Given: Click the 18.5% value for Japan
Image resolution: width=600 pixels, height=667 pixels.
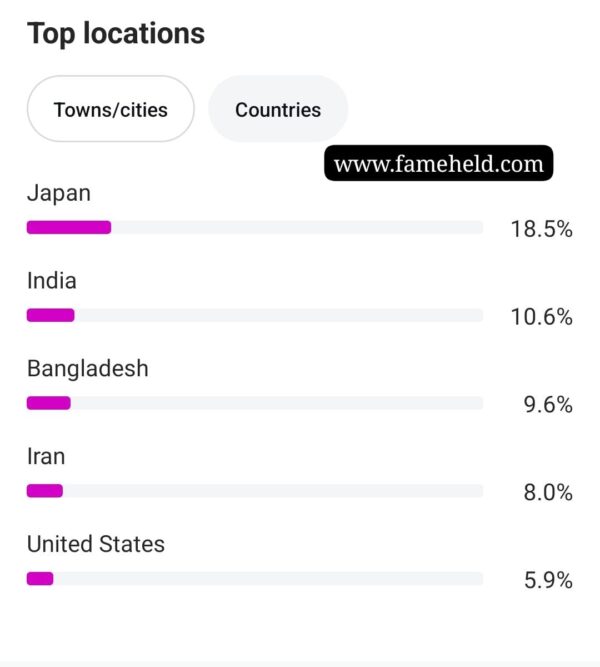Looking at the screenshot, I should 541,229.
